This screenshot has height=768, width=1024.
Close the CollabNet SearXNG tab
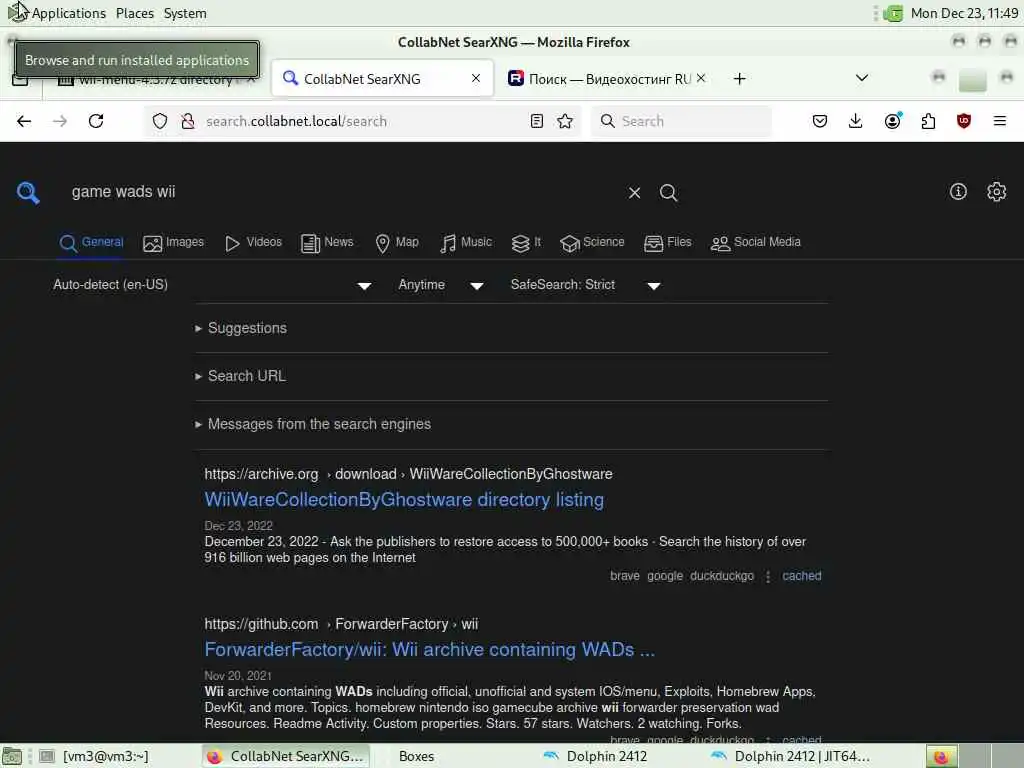tap(476, 78)
